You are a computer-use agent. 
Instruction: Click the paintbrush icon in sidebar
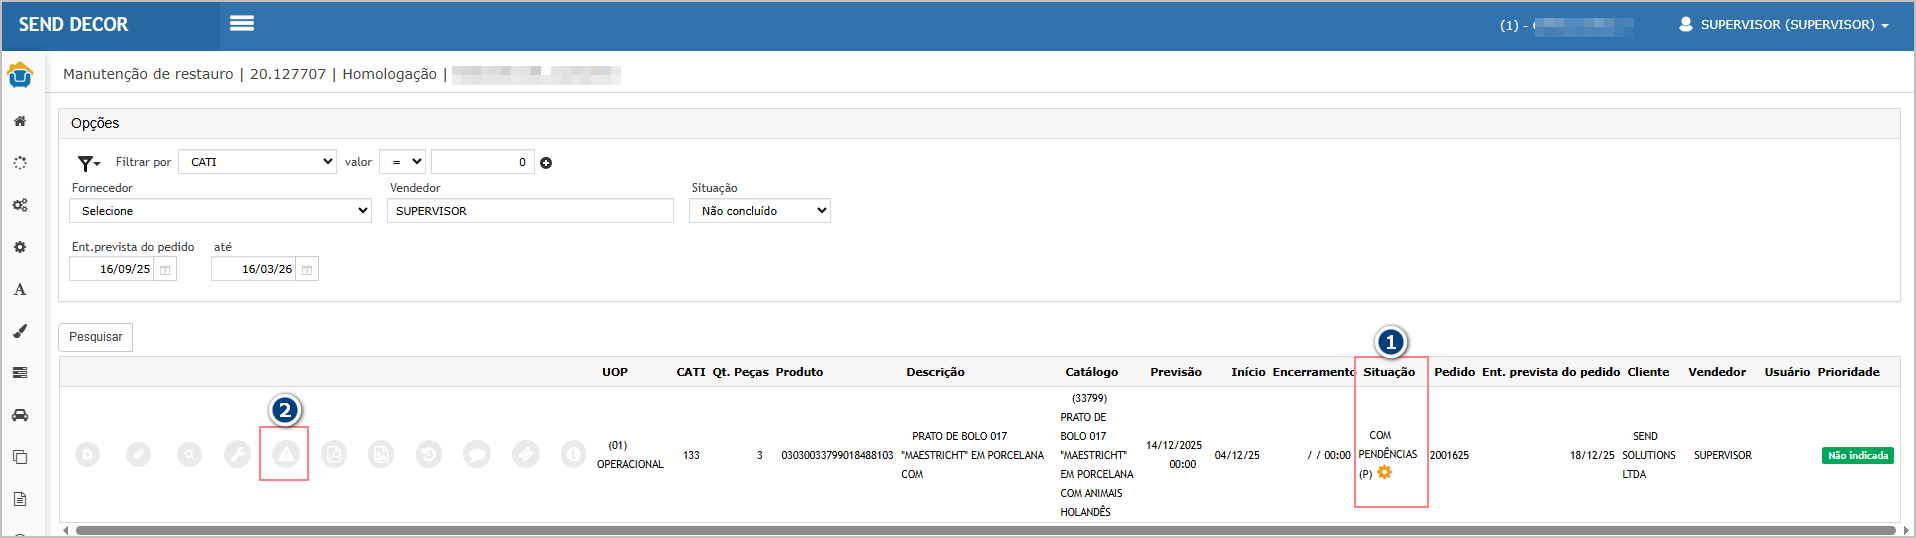(x=20, y=331)
